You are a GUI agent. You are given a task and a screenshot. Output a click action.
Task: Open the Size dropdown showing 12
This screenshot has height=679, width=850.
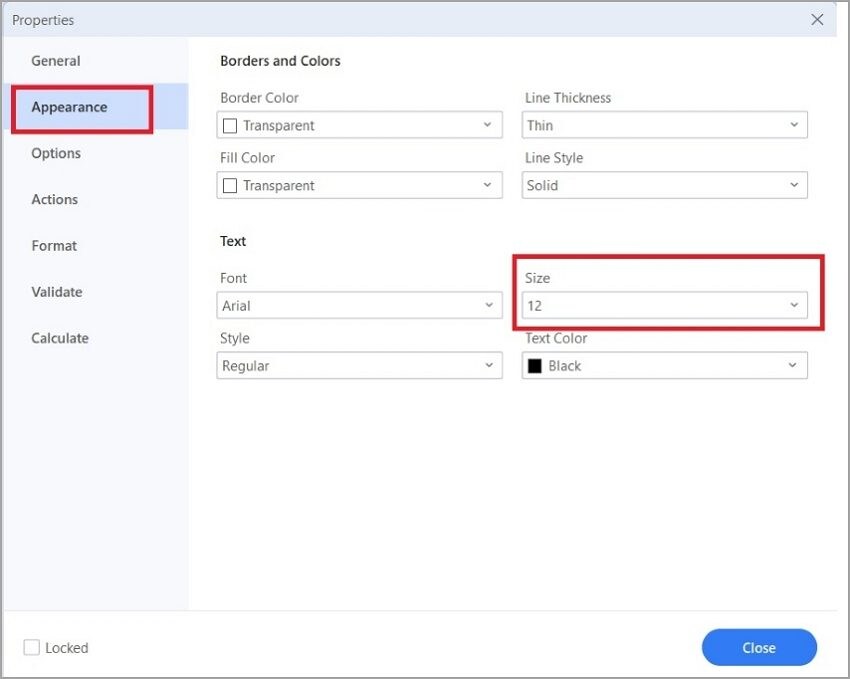pyautogui.click(x=665, y=306)
